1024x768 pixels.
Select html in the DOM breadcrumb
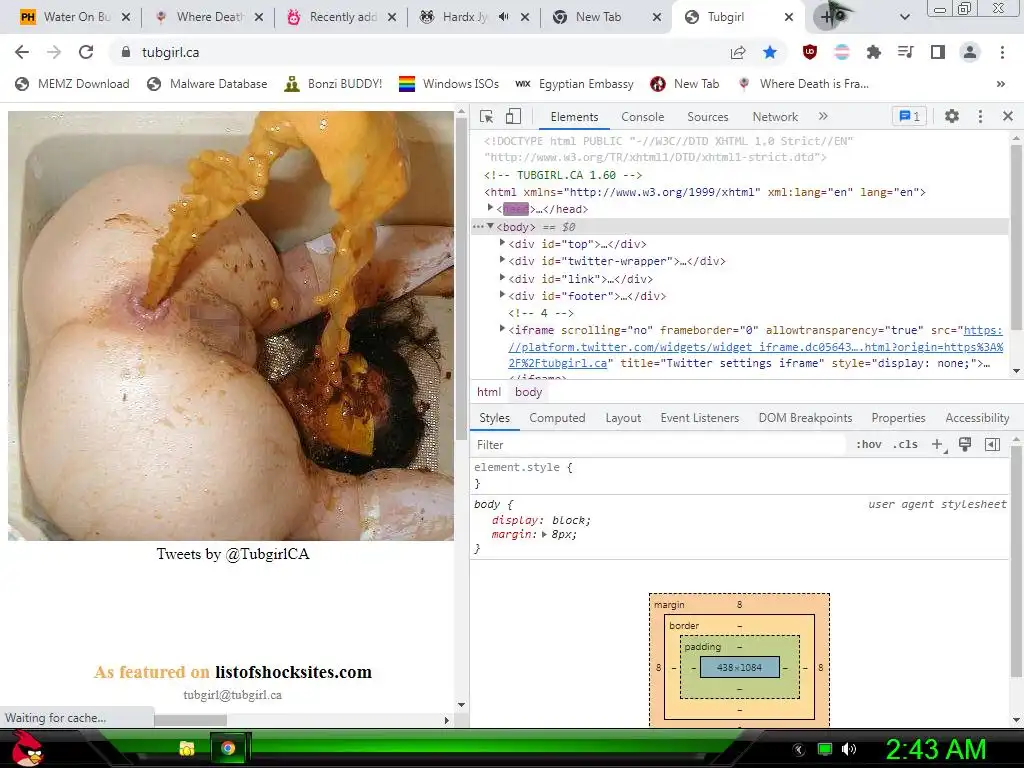pyautogui.click(x=488, y=392)
